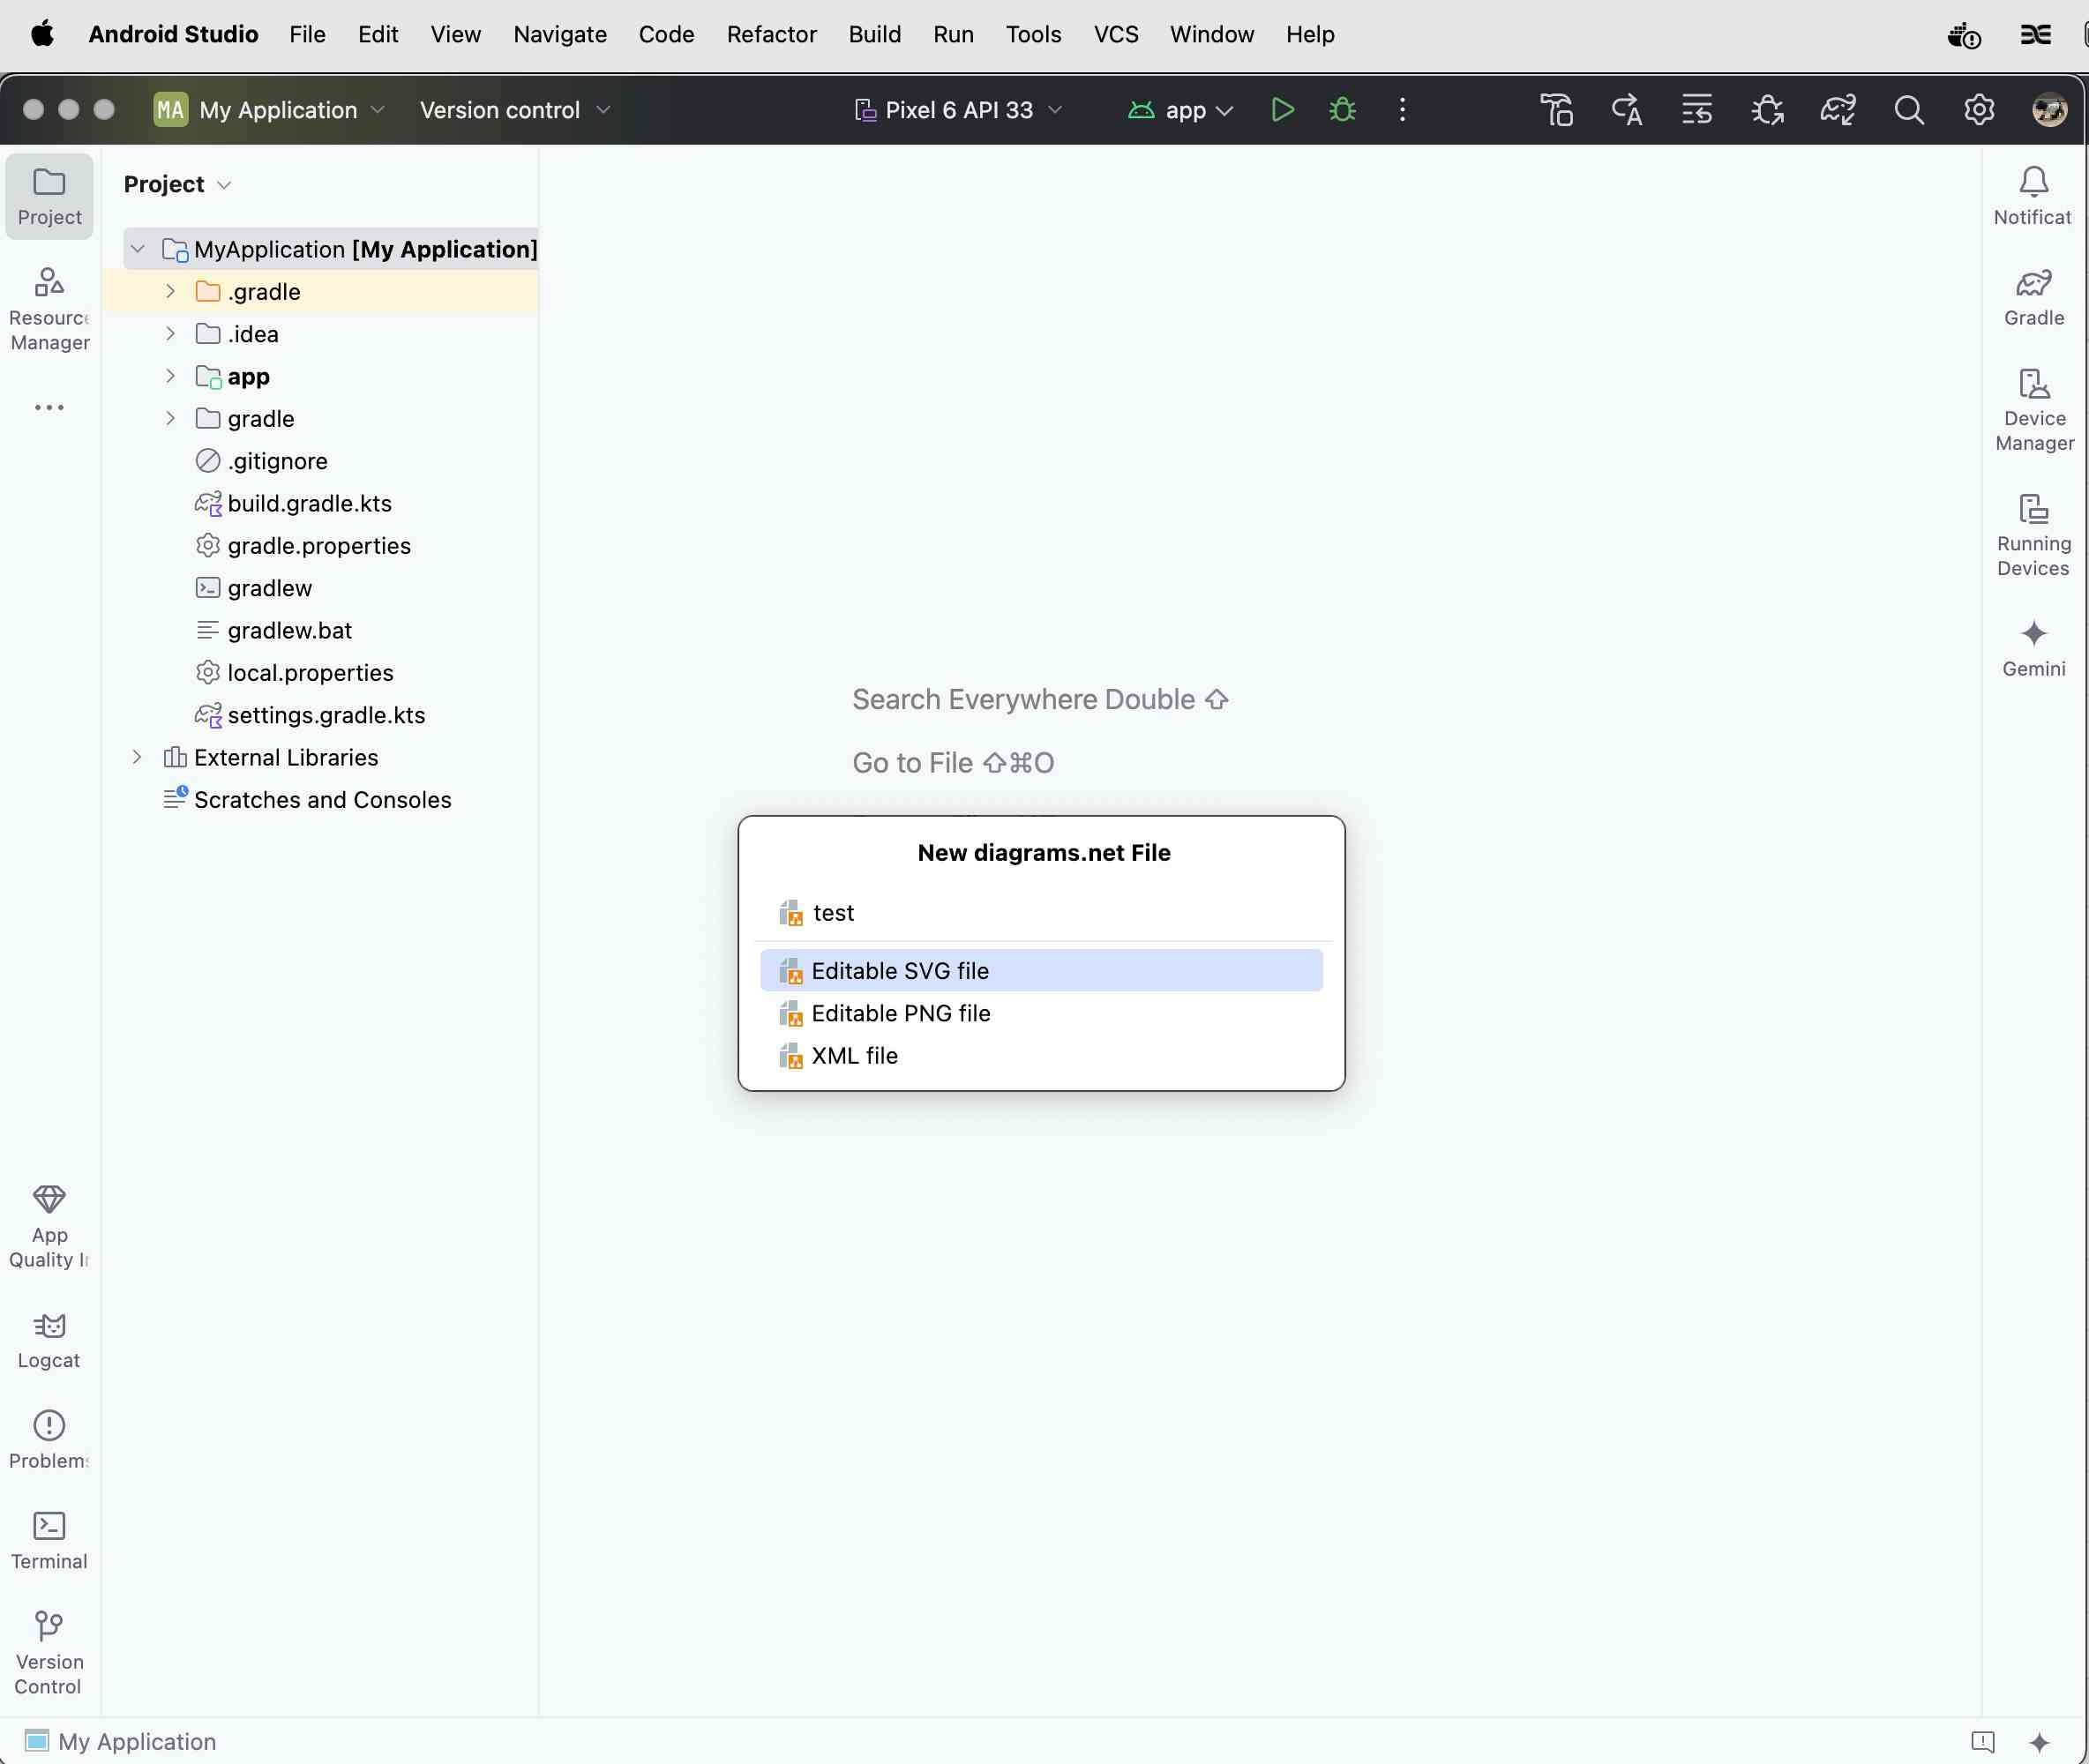Run the app with green play button
This screenshot has height=1764, width=2089.
1282,109
